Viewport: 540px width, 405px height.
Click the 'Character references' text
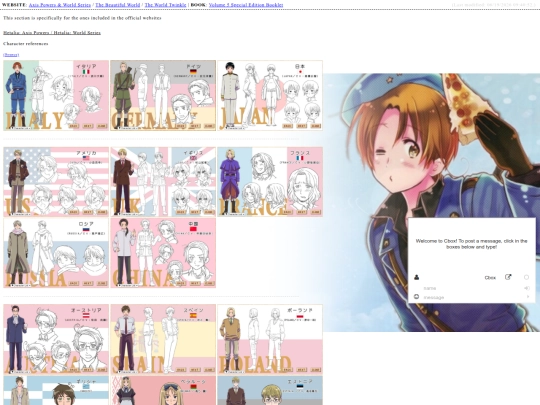[x=26, y=44]
